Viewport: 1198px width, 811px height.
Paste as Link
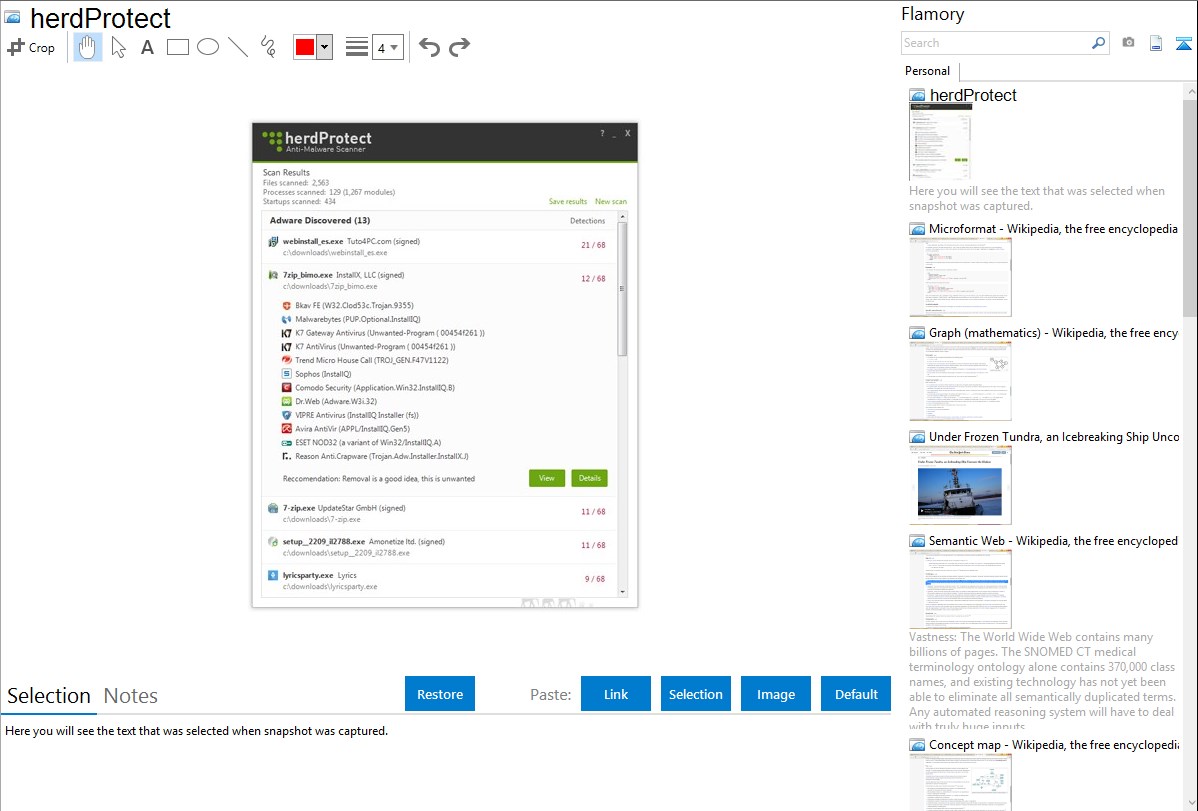(x=616, y=694)
